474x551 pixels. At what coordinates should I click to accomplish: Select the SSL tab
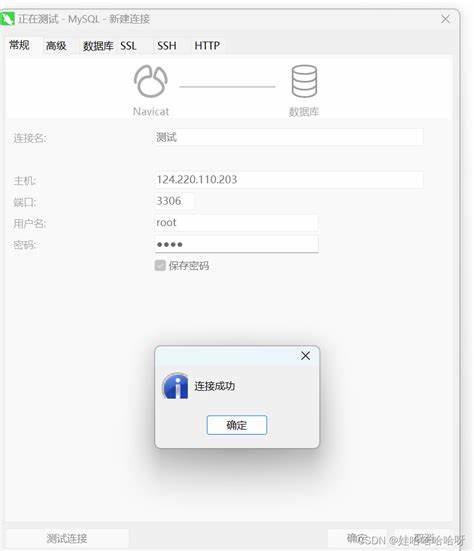tap(128, 46)
